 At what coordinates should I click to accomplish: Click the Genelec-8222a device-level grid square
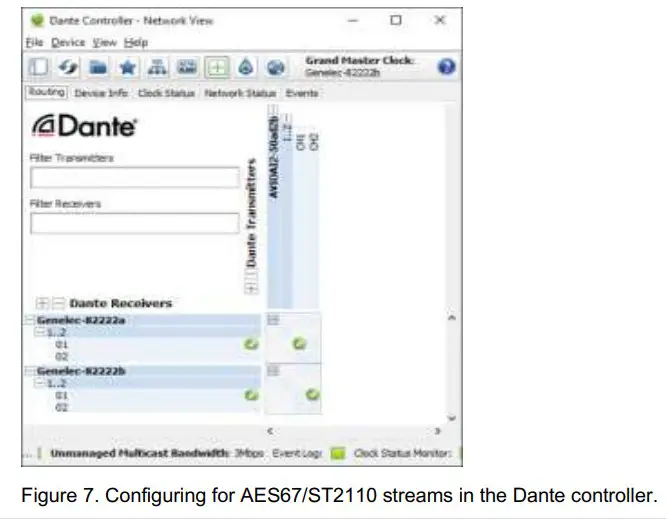(273, 320)
